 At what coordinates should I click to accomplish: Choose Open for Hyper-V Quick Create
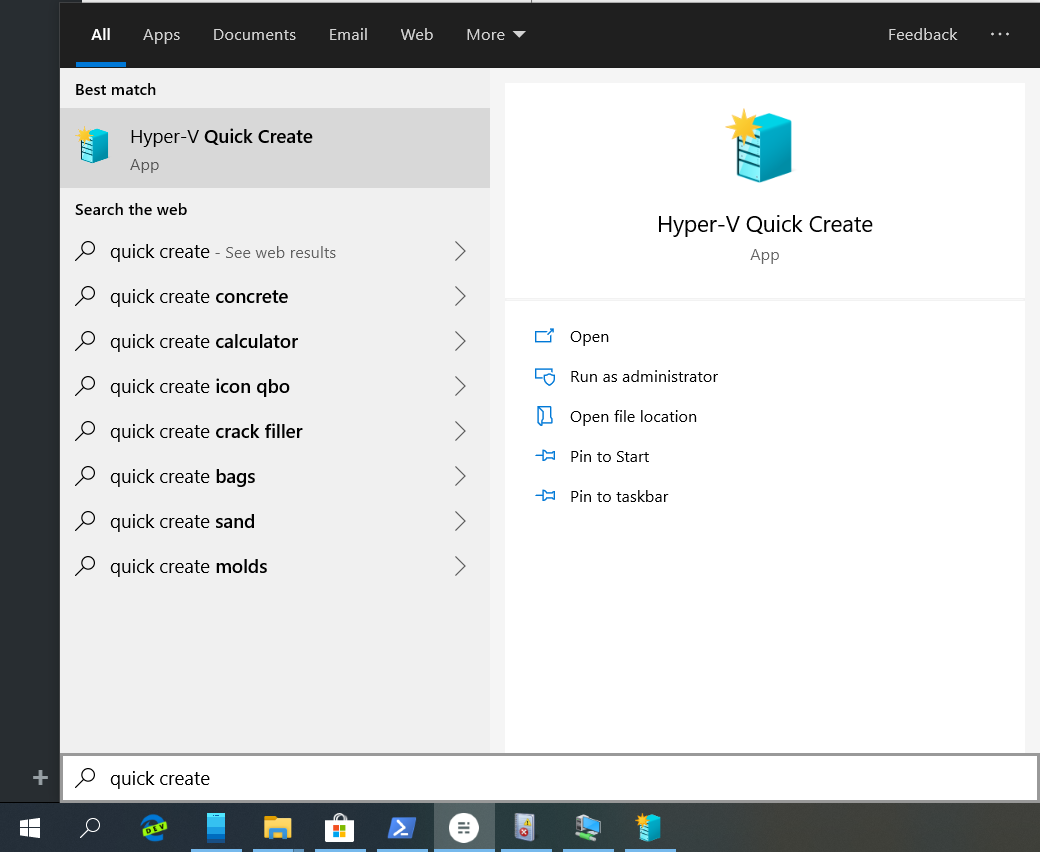tap(589, 337)
